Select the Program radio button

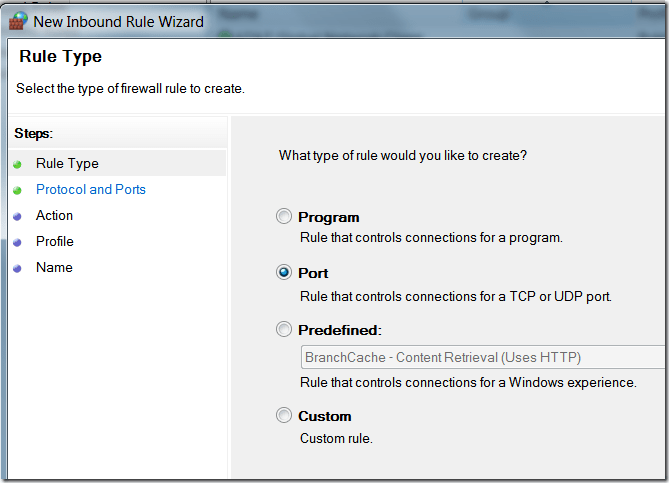[285, 217]
